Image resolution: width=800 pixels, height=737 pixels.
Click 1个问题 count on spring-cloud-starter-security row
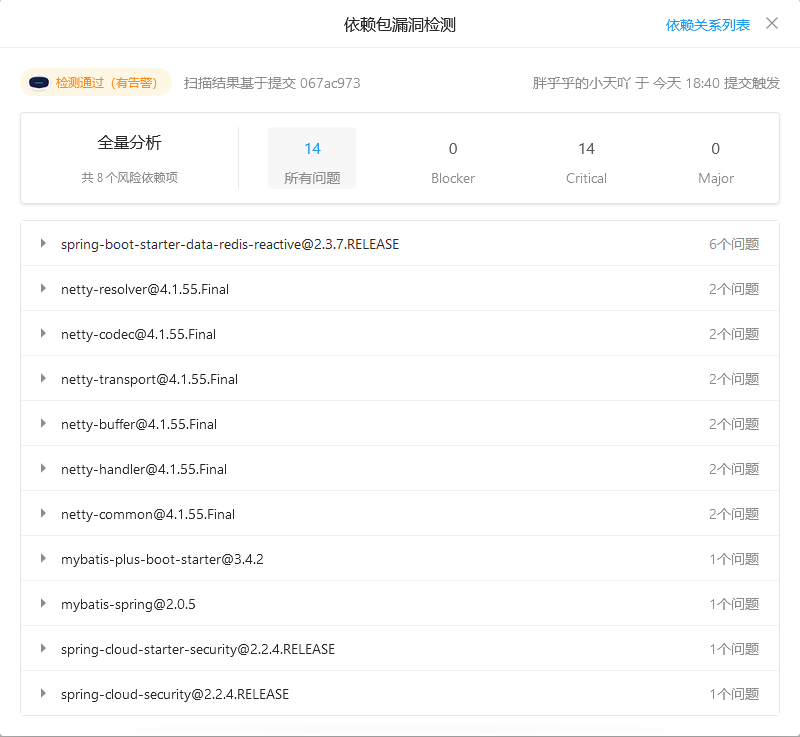click(x=734, y=649)
